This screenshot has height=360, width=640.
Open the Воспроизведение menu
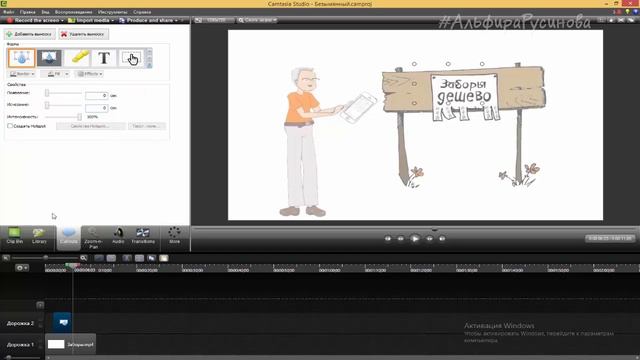[x=73, y=12]
